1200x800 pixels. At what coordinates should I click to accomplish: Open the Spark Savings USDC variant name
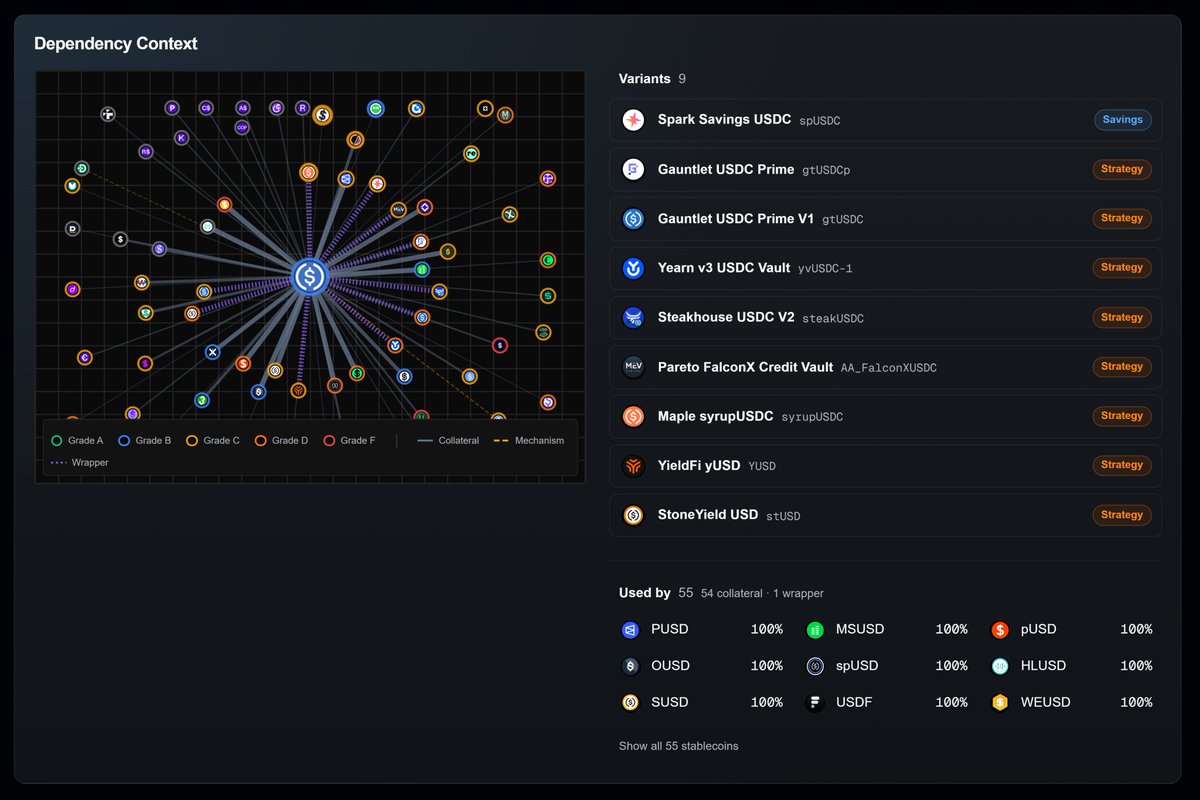click(724, 119)
